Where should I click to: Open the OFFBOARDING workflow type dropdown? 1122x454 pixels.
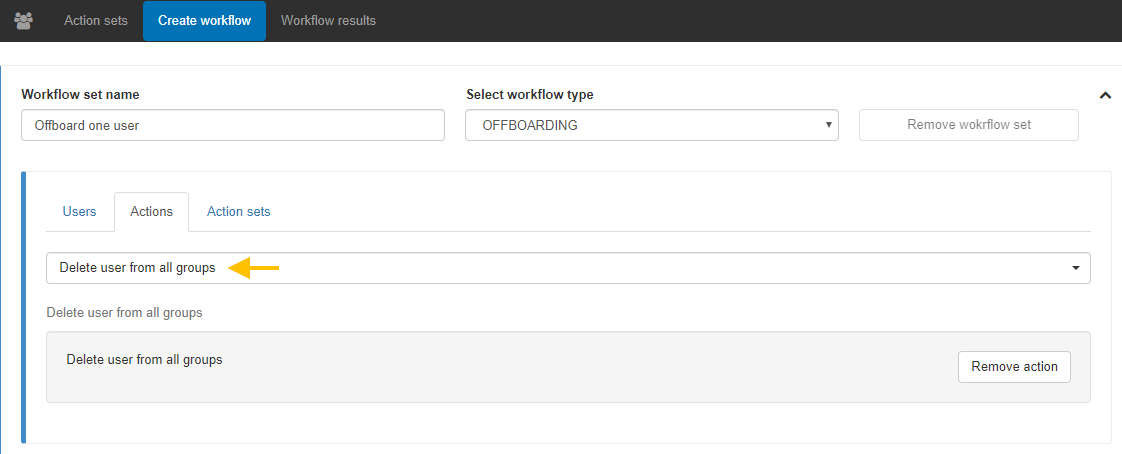click(x=650, y=126)
